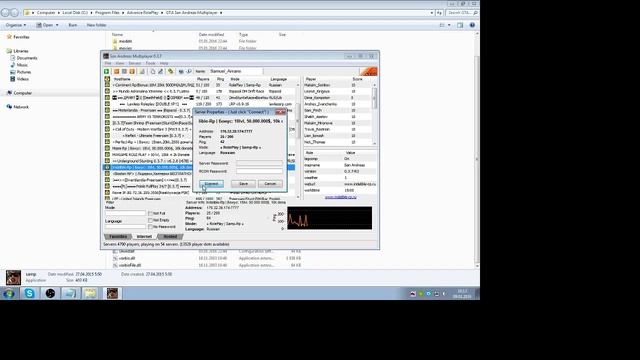The height and width of the screenshot is (360, 640).
Task: Open the change view dropdown arrow in Explorer
Action: (x=449, y=25)
